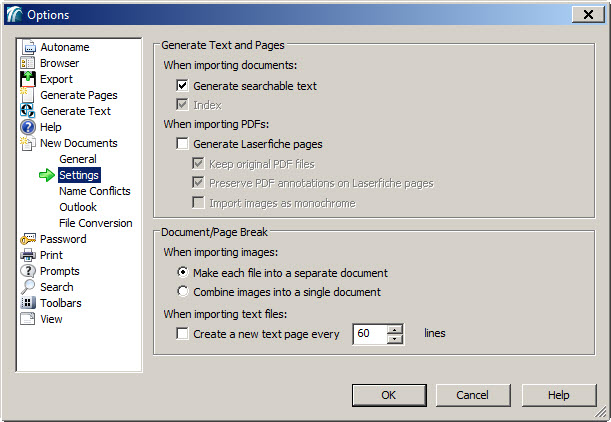Tick Create a new text page checkbox
The image size is (611, 422).
click(x=182, y=334)
